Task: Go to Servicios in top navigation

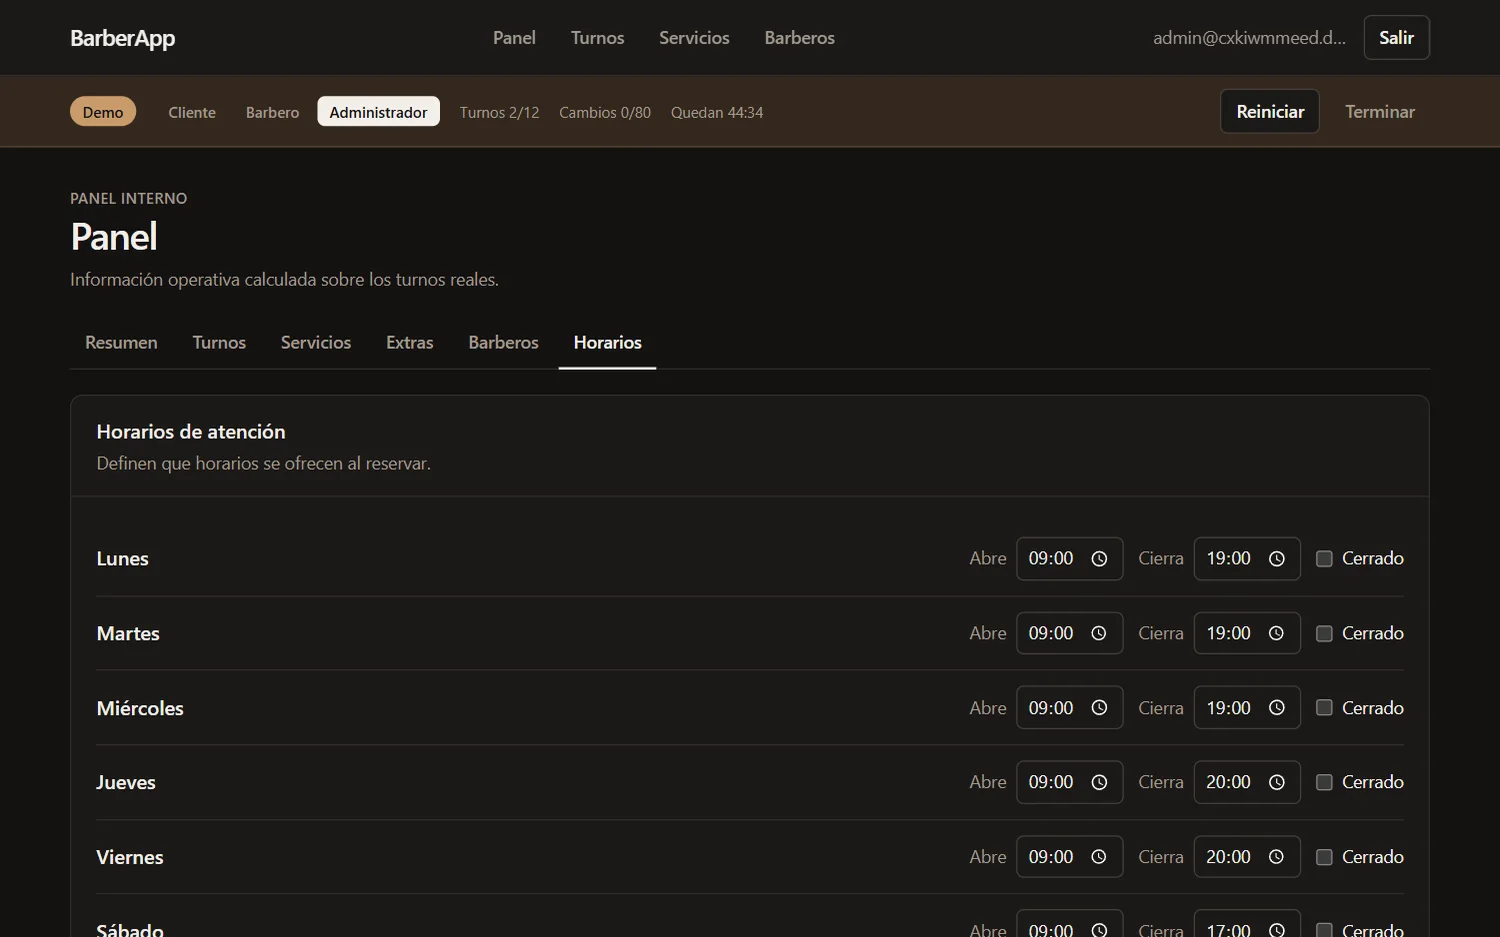Action: pyautogui.click(x=694, y=38)
